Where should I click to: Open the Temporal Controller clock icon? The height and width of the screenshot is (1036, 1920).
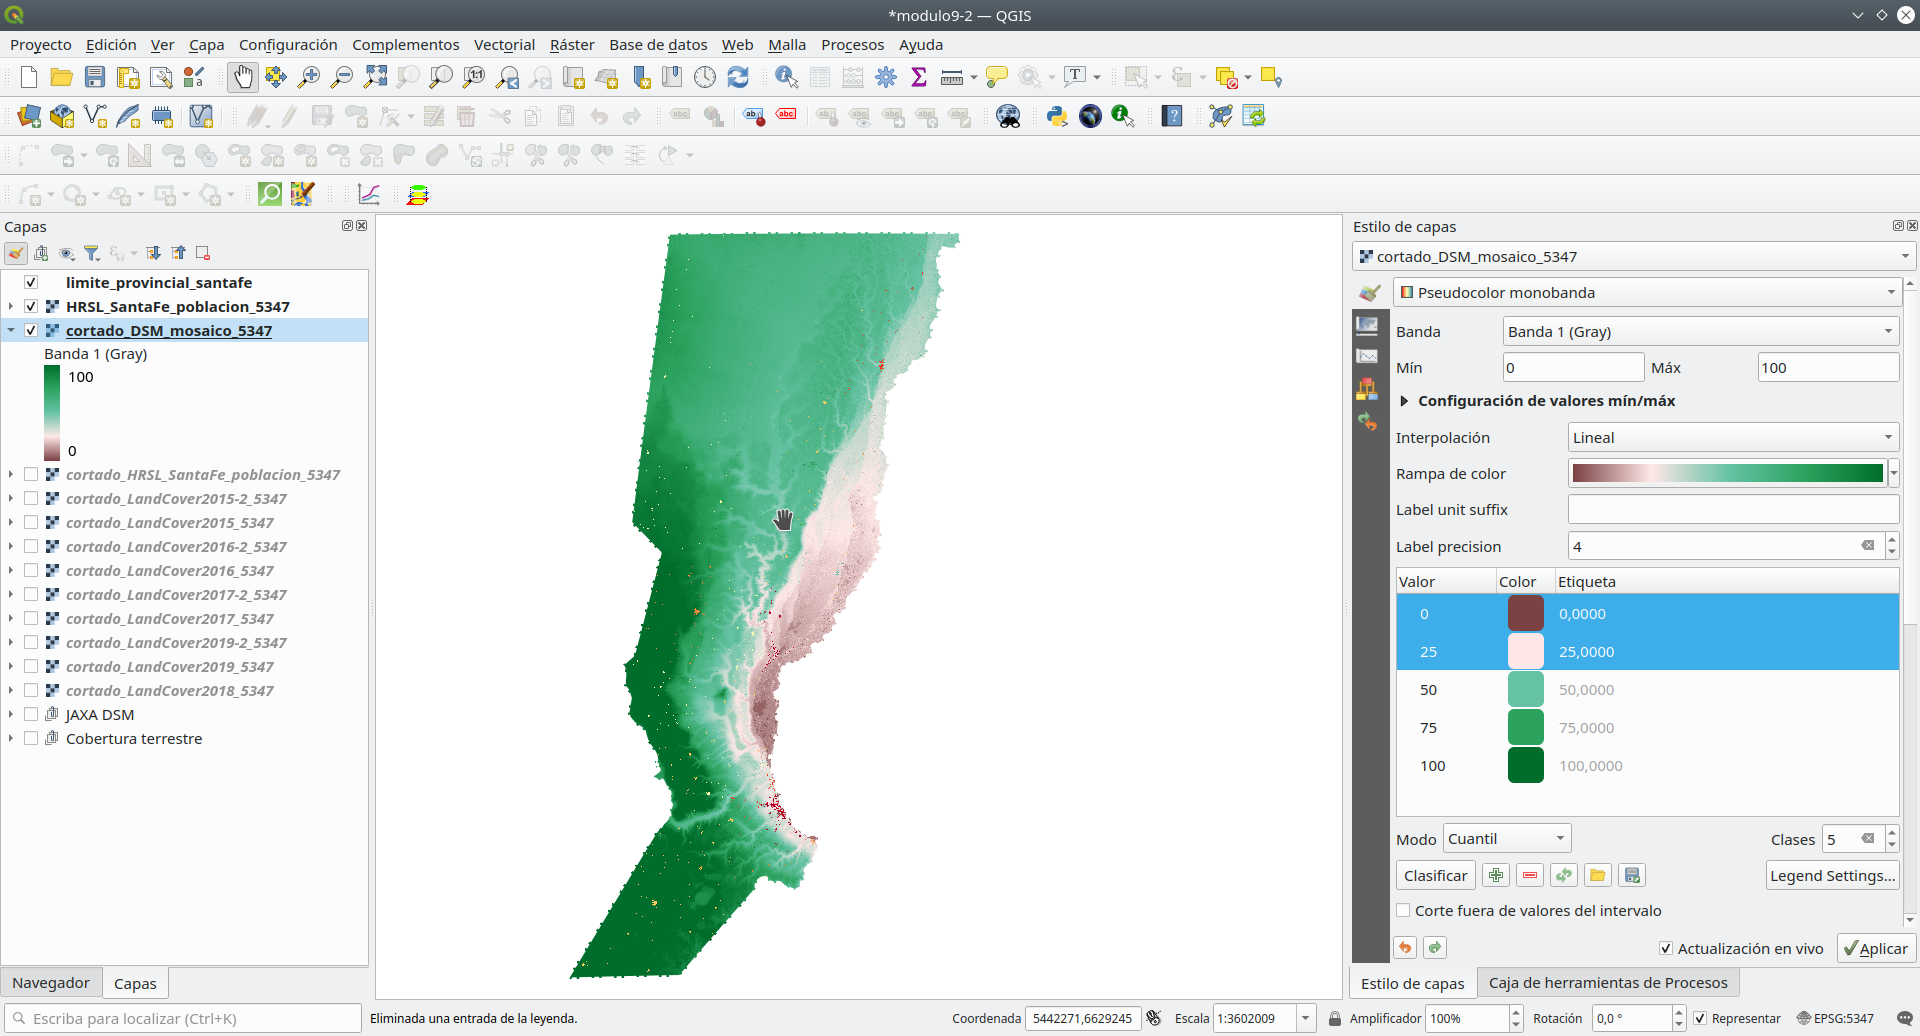pyautogui.click(x=705, y=77)
